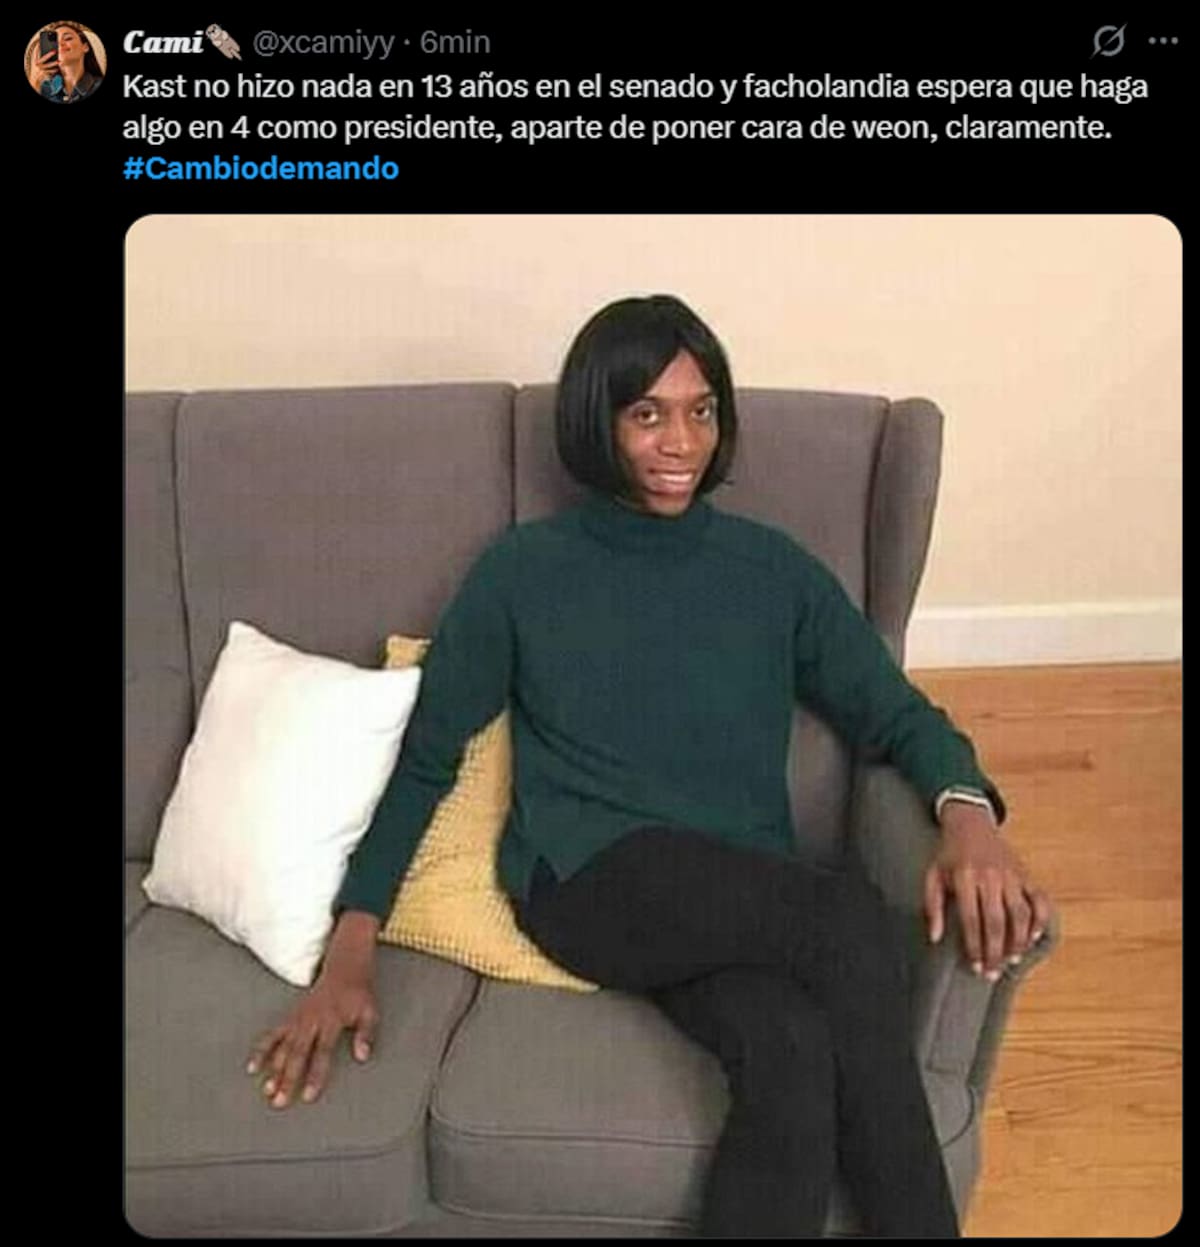Open the three-dot more options menu
The image size is (1200, 1247).
(1163, 42)
